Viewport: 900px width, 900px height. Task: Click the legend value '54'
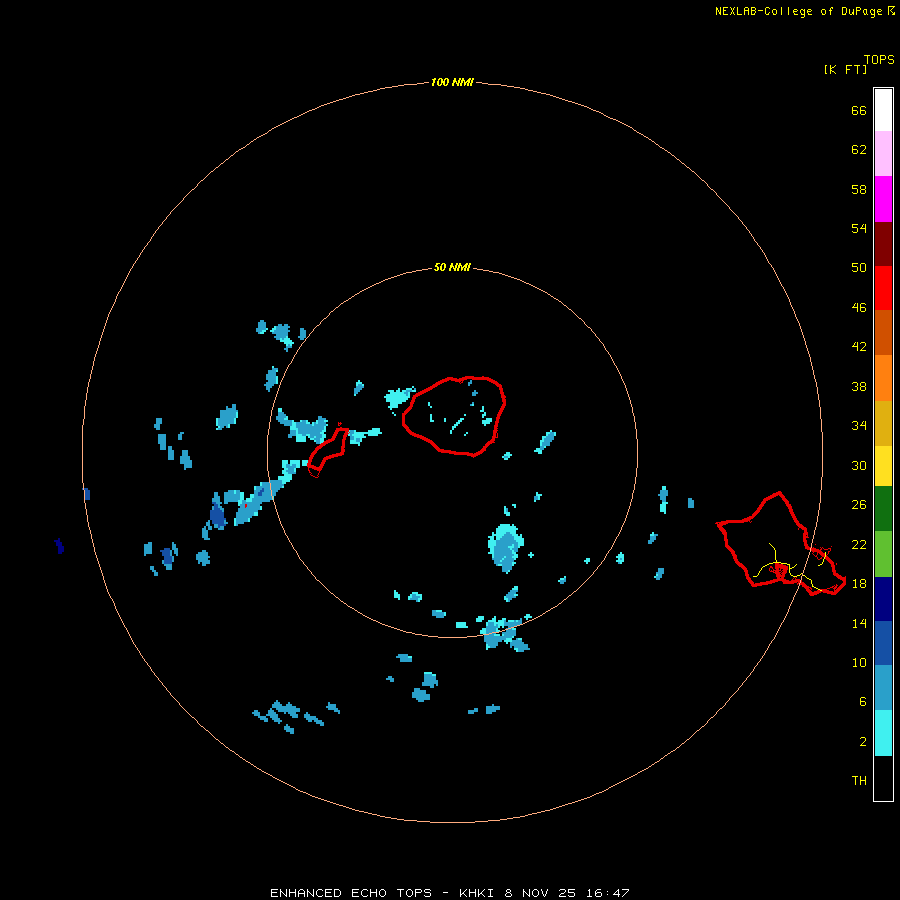tap(859, 228)
